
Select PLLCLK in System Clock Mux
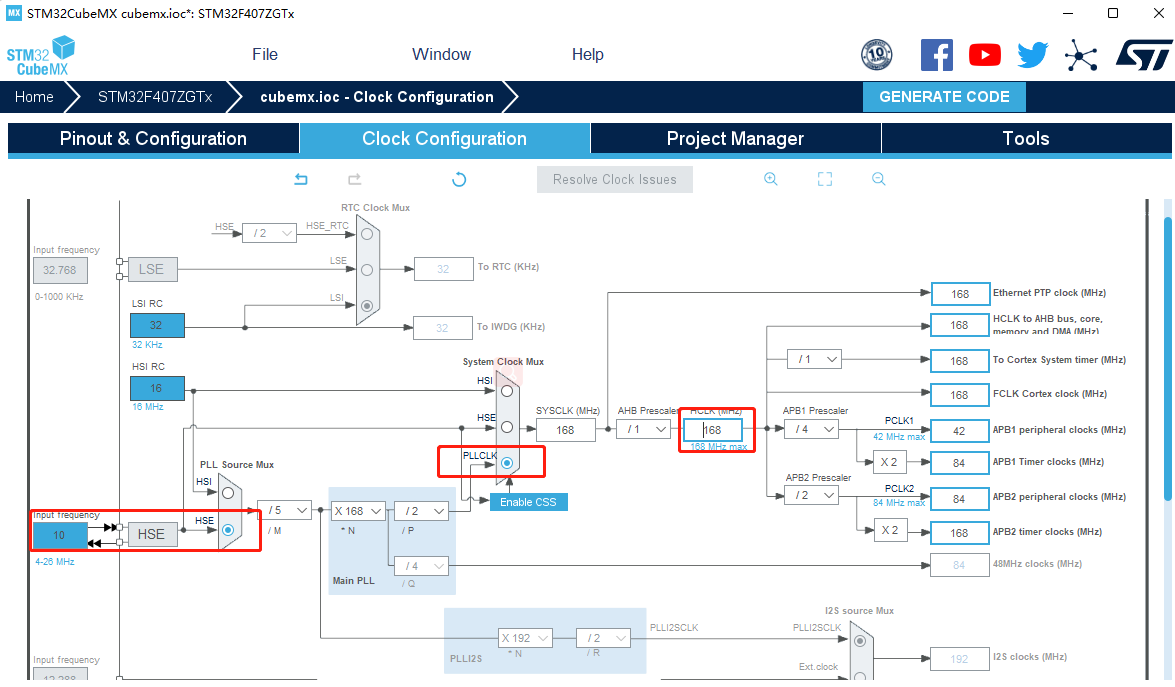pyautogui.click(x=507, y=463)
